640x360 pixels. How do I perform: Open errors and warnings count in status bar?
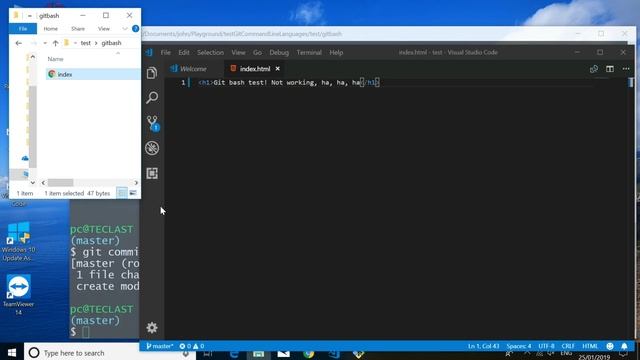point(191,346)
